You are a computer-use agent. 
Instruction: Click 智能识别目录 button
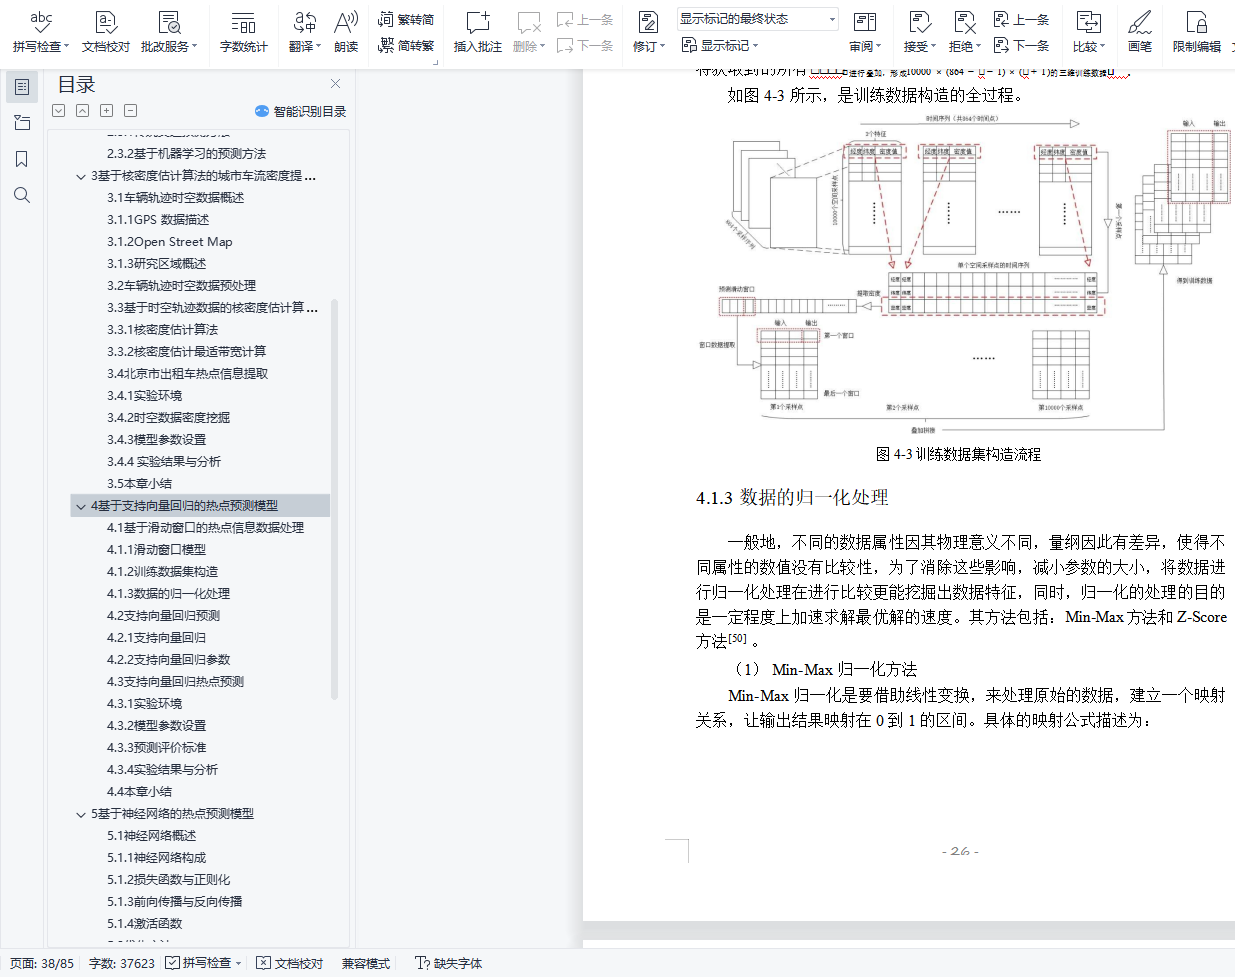300,111
